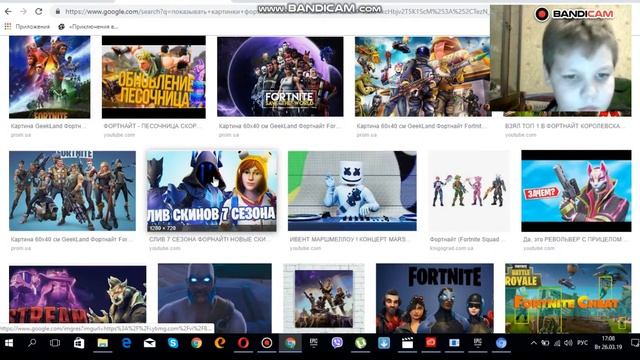Show hidden system tray icons

tap(533, 343)
